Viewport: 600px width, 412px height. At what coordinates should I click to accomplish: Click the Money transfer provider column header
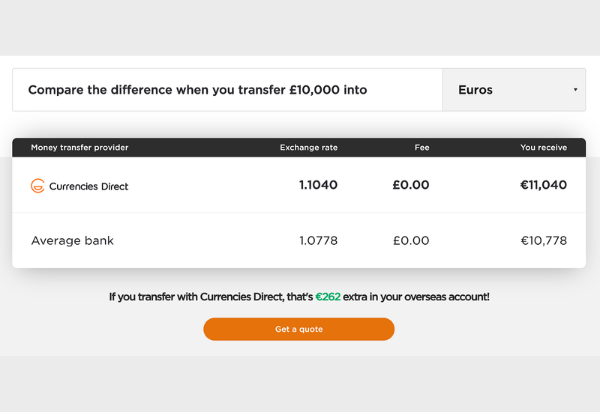(x=79, y=148)
